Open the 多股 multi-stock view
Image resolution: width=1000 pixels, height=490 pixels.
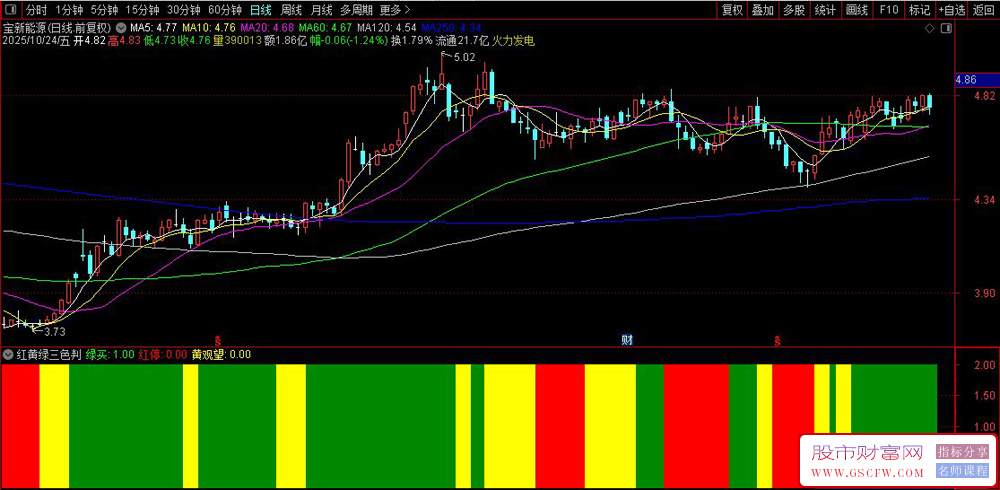click(794, 10)
